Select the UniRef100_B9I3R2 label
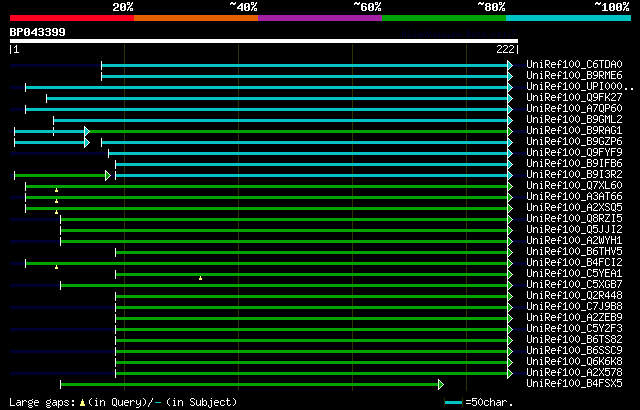 (574, 175)
